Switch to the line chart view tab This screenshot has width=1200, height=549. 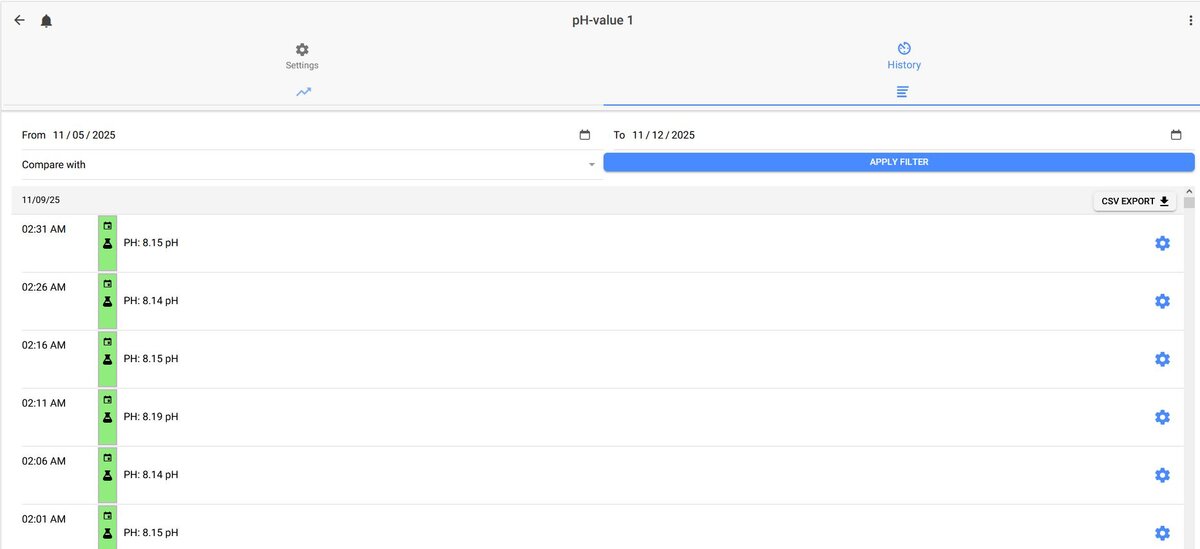pos(303,92)
